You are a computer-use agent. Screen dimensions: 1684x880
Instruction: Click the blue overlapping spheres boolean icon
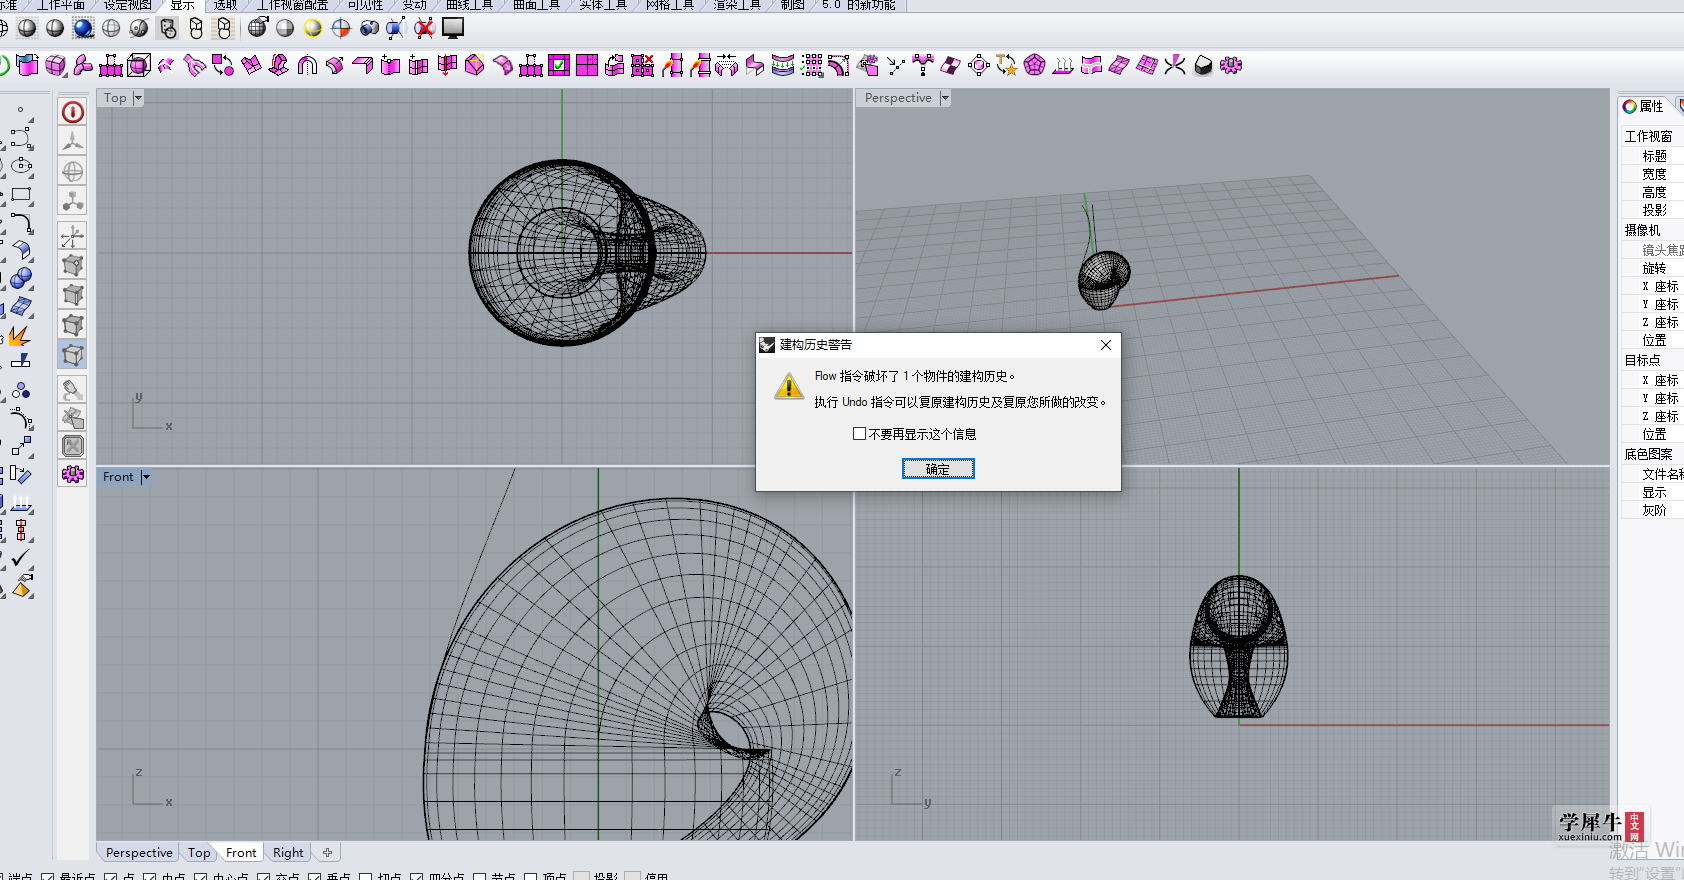point(21,278)
